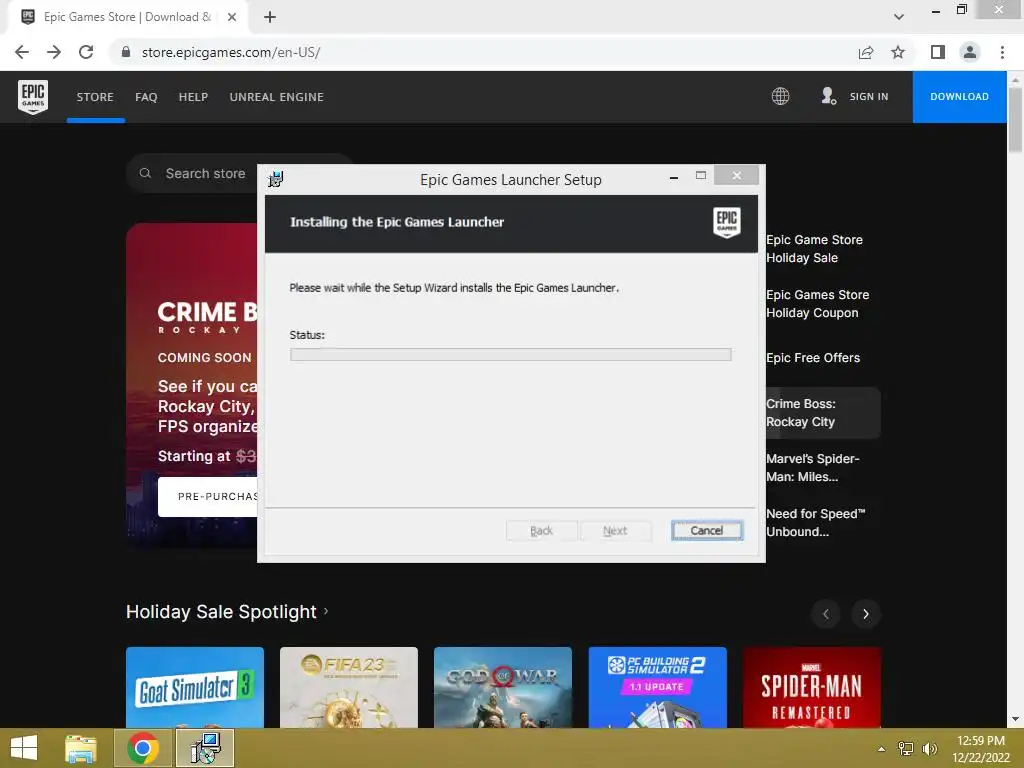Click the installer icon in setup title bar
This screenshot has width=1024, height=768.
[276, 178]
